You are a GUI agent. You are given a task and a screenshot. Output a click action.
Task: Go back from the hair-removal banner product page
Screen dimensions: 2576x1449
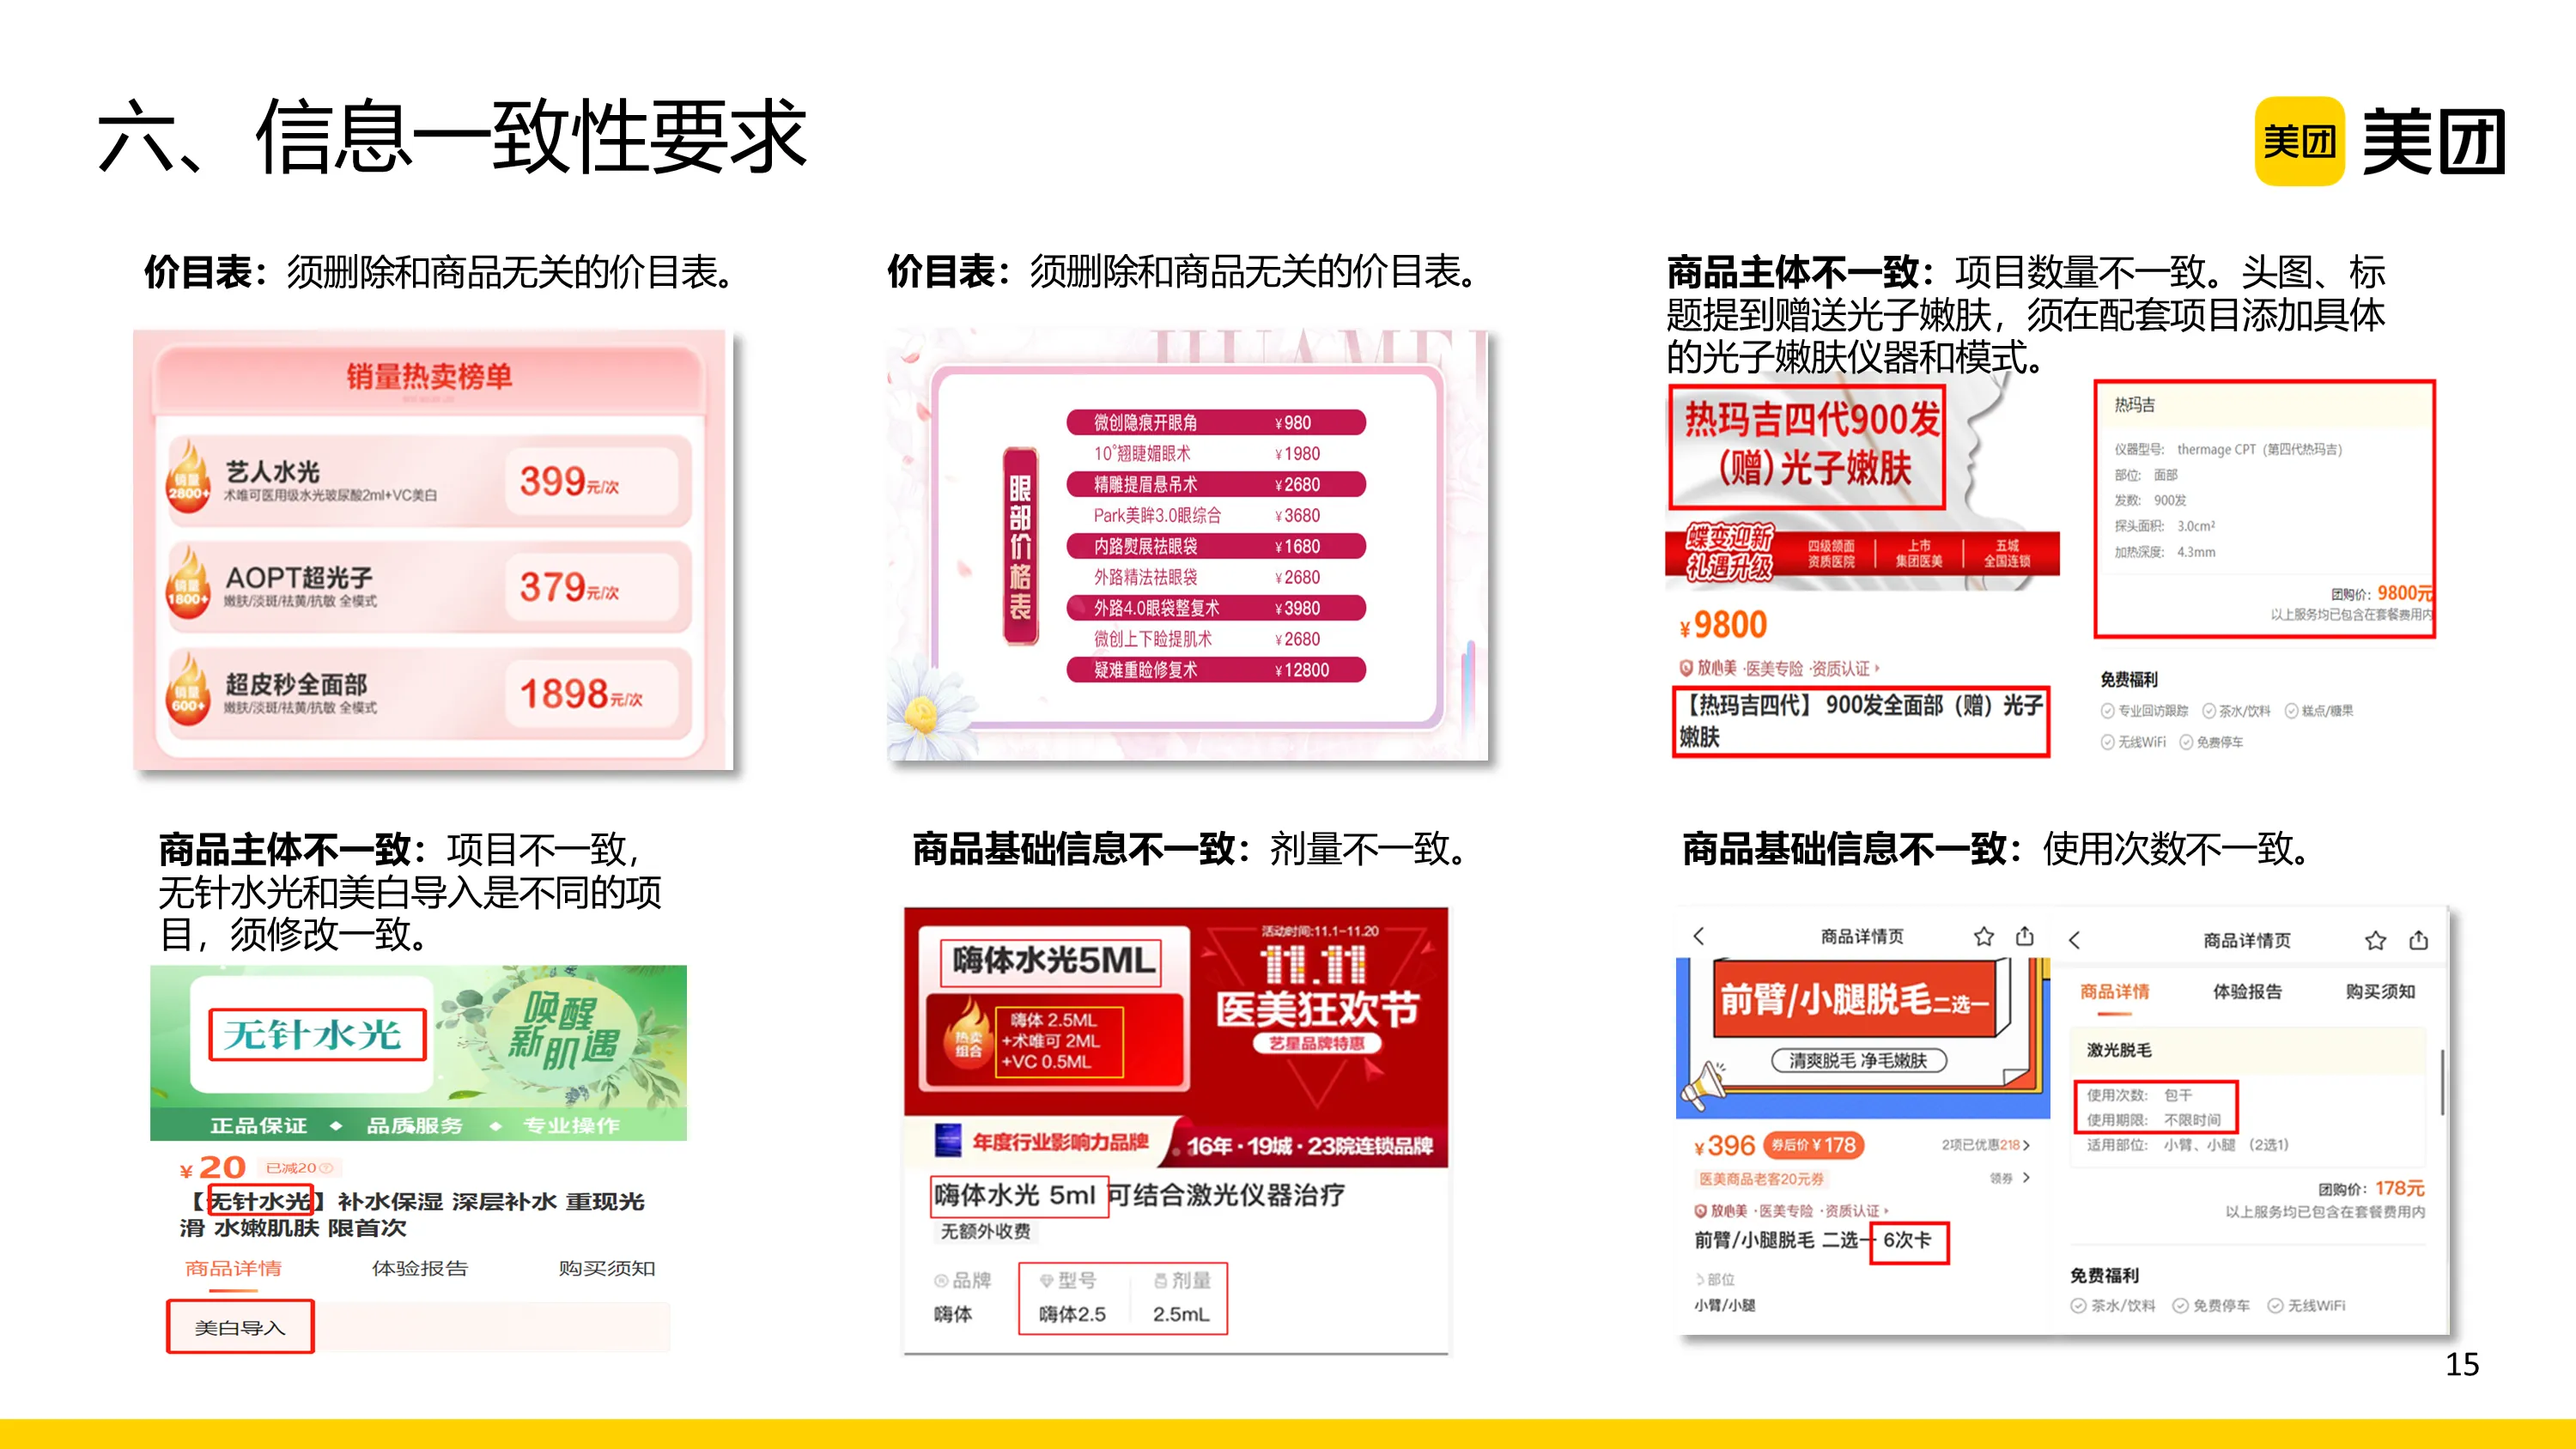1698,936
